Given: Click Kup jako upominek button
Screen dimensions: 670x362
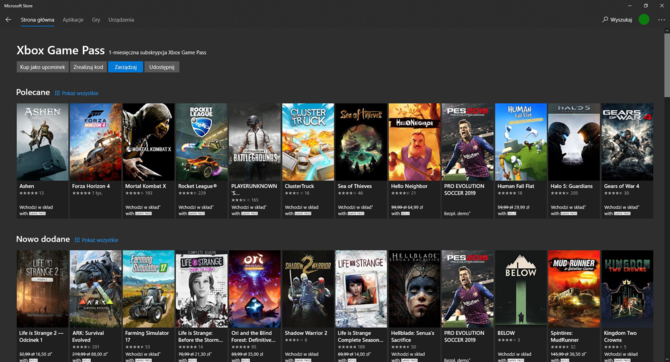Looking at the screenshot, I should point(42,67).
